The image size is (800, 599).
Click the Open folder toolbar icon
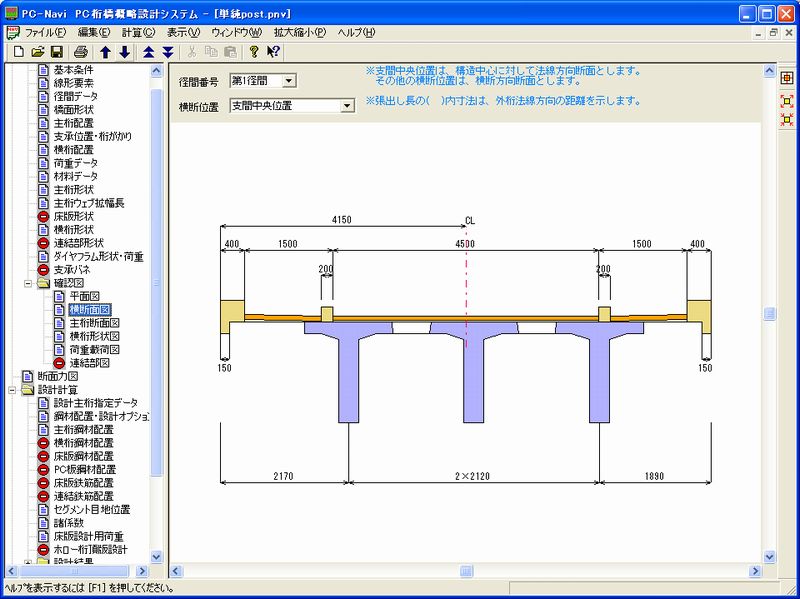[x=37, y=51]
